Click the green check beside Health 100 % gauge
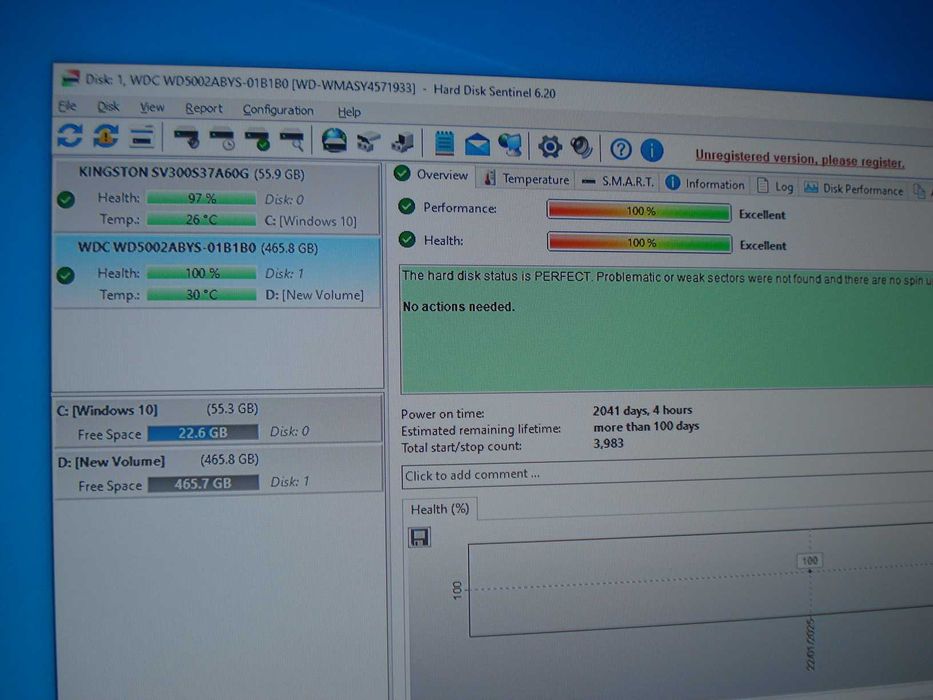Viewport: 933px width, 700px height. (407, 239)
